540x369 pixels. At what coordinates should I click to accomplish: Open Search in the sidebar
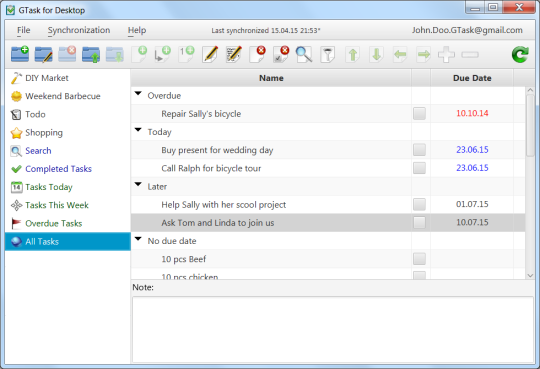click(x=68, y=151)
